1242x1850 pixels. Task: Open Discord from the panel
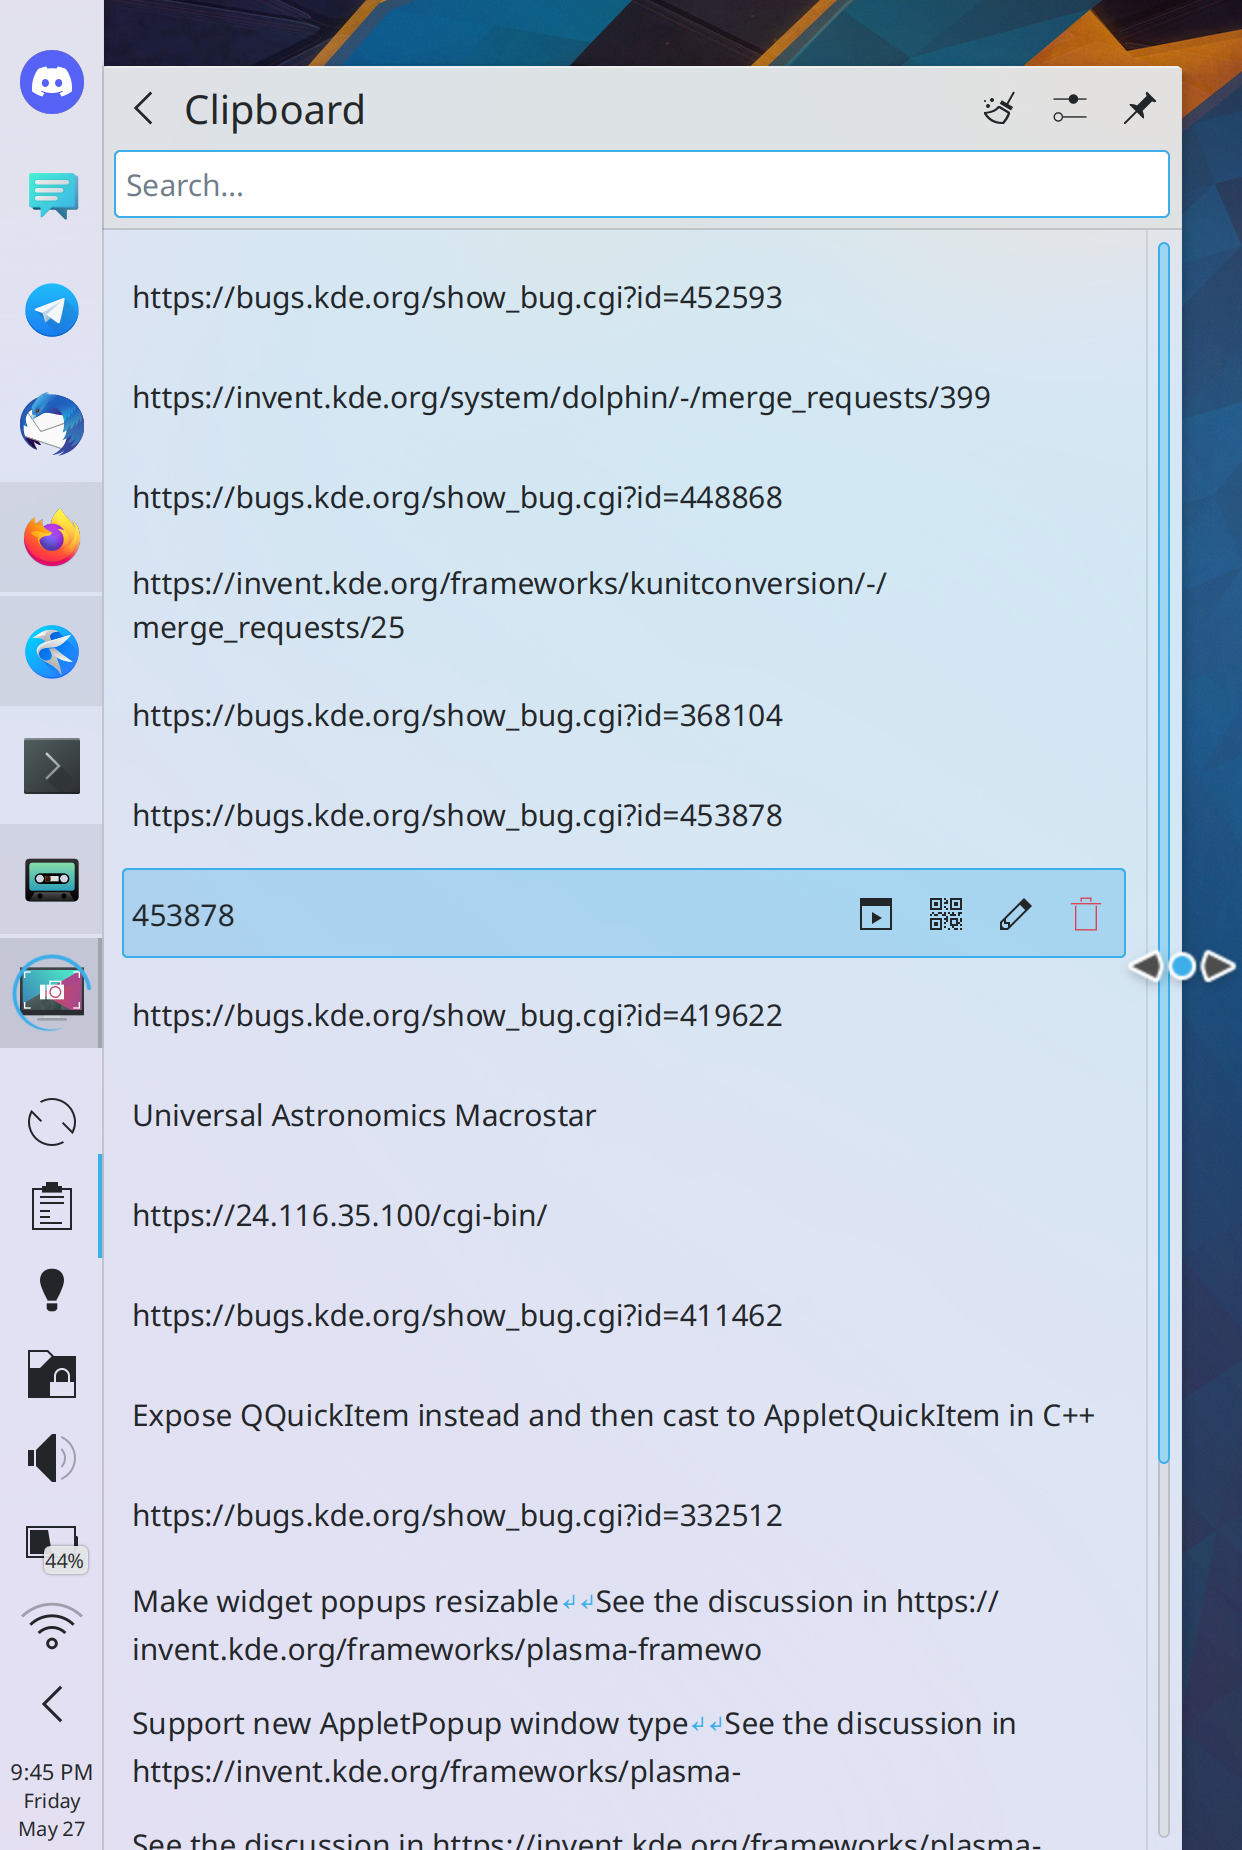coord(52,82)
